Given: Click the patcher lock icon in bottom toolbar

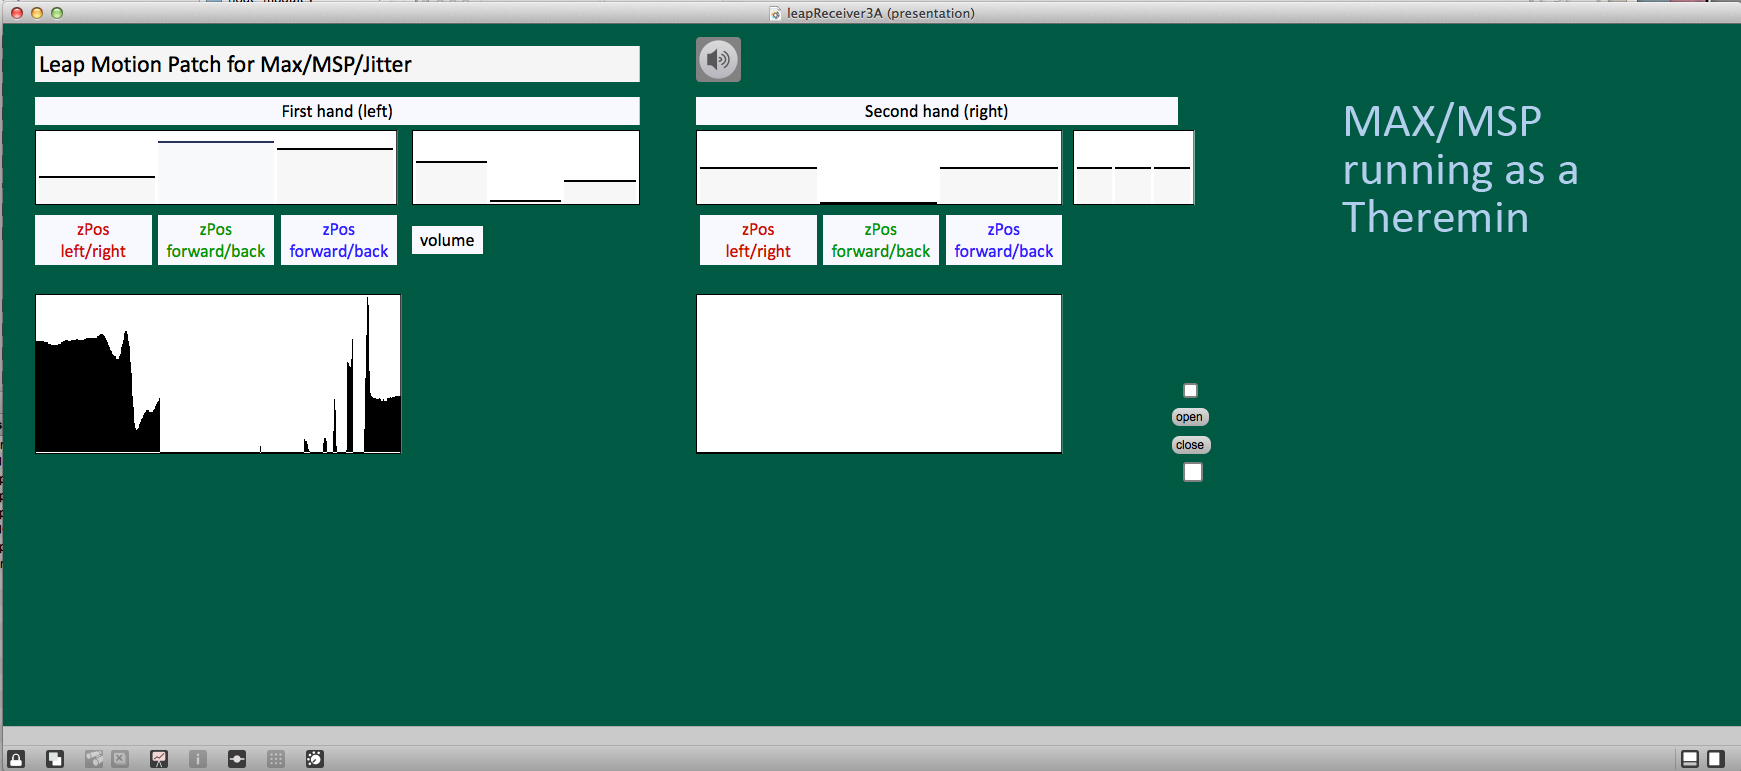Looking at the screenshot, I should pyautogui.click(x=16, y=759).
